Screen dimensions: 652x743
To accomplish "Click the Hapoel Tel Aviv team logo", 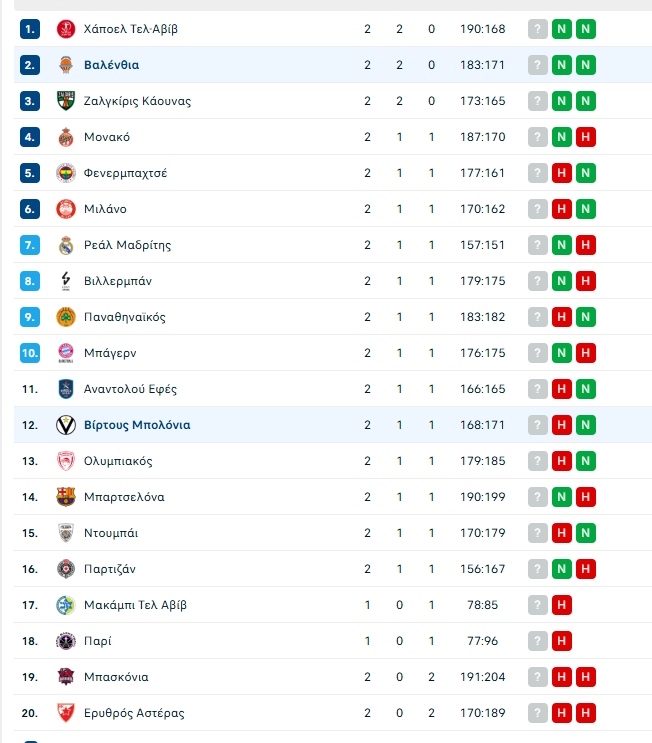I will (66, 29).
